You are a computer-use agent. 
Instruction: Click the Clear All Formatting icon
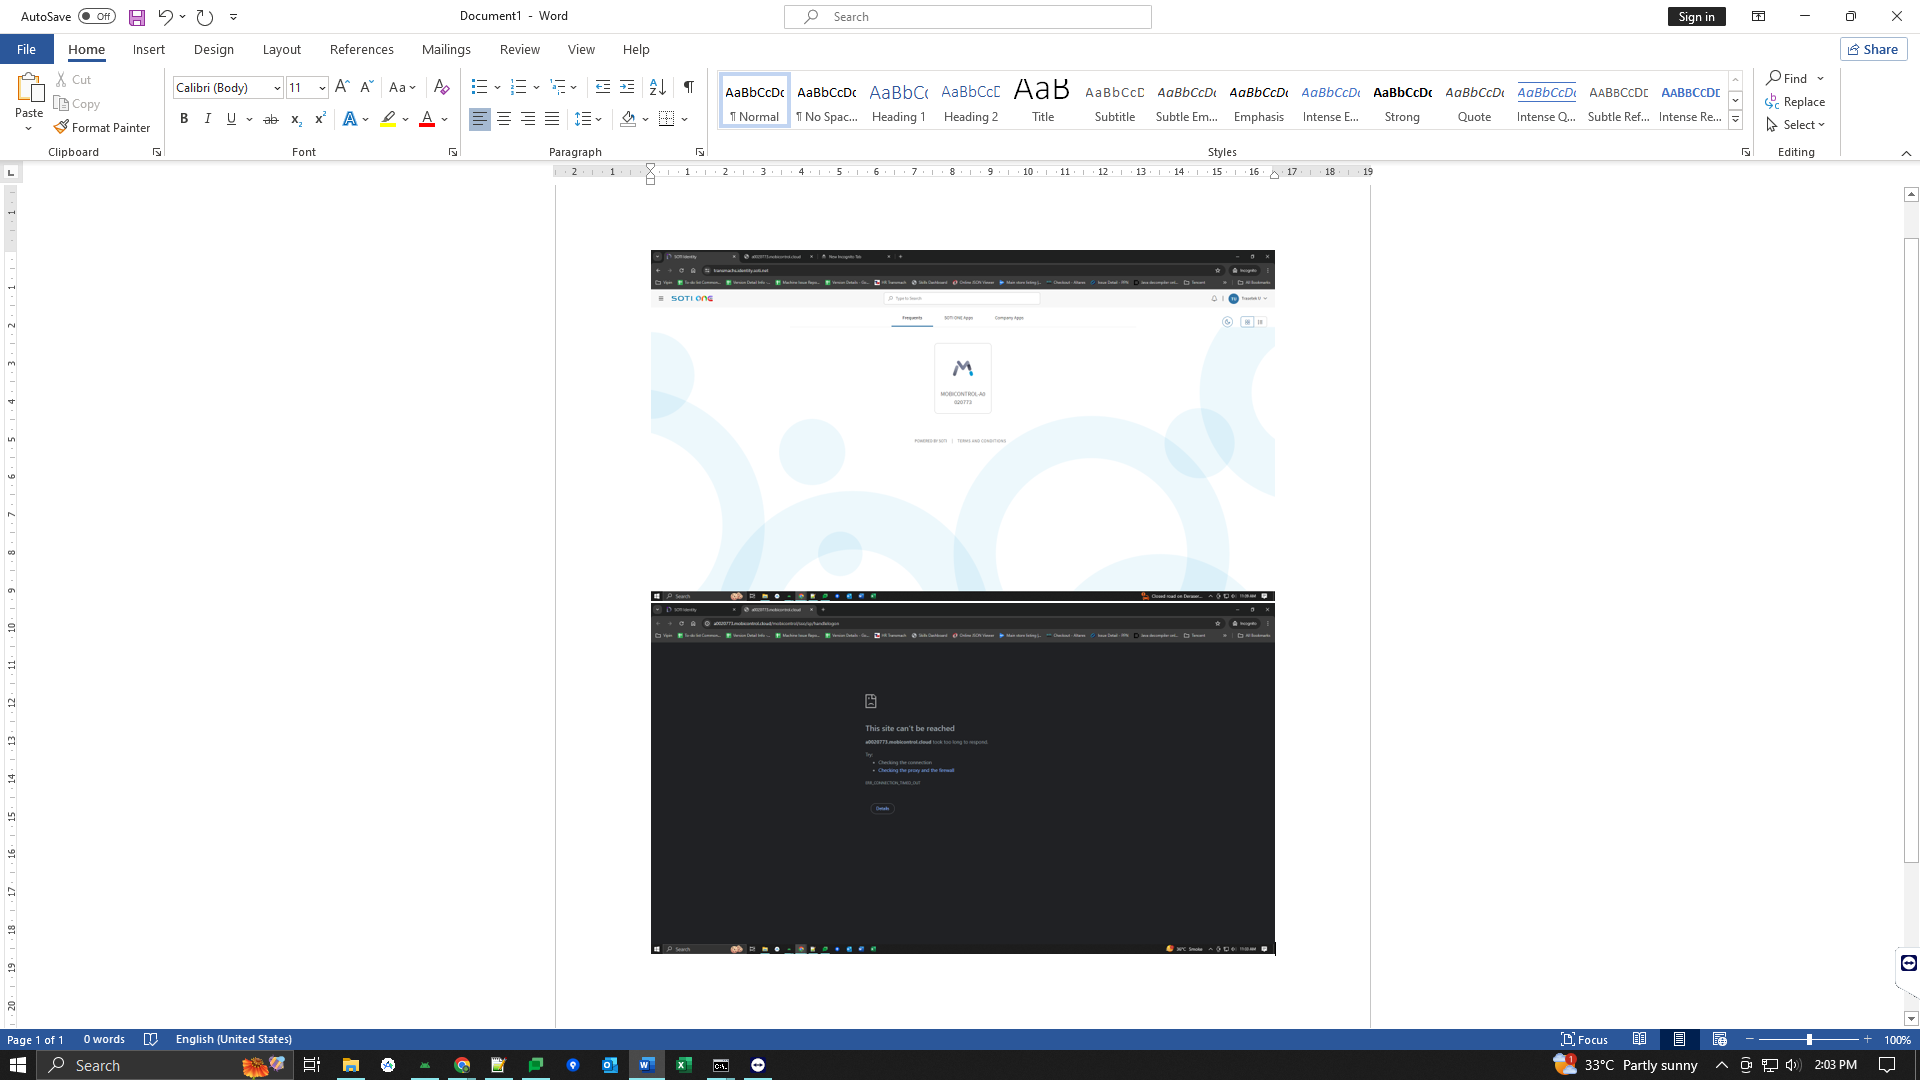coord(442,87)
